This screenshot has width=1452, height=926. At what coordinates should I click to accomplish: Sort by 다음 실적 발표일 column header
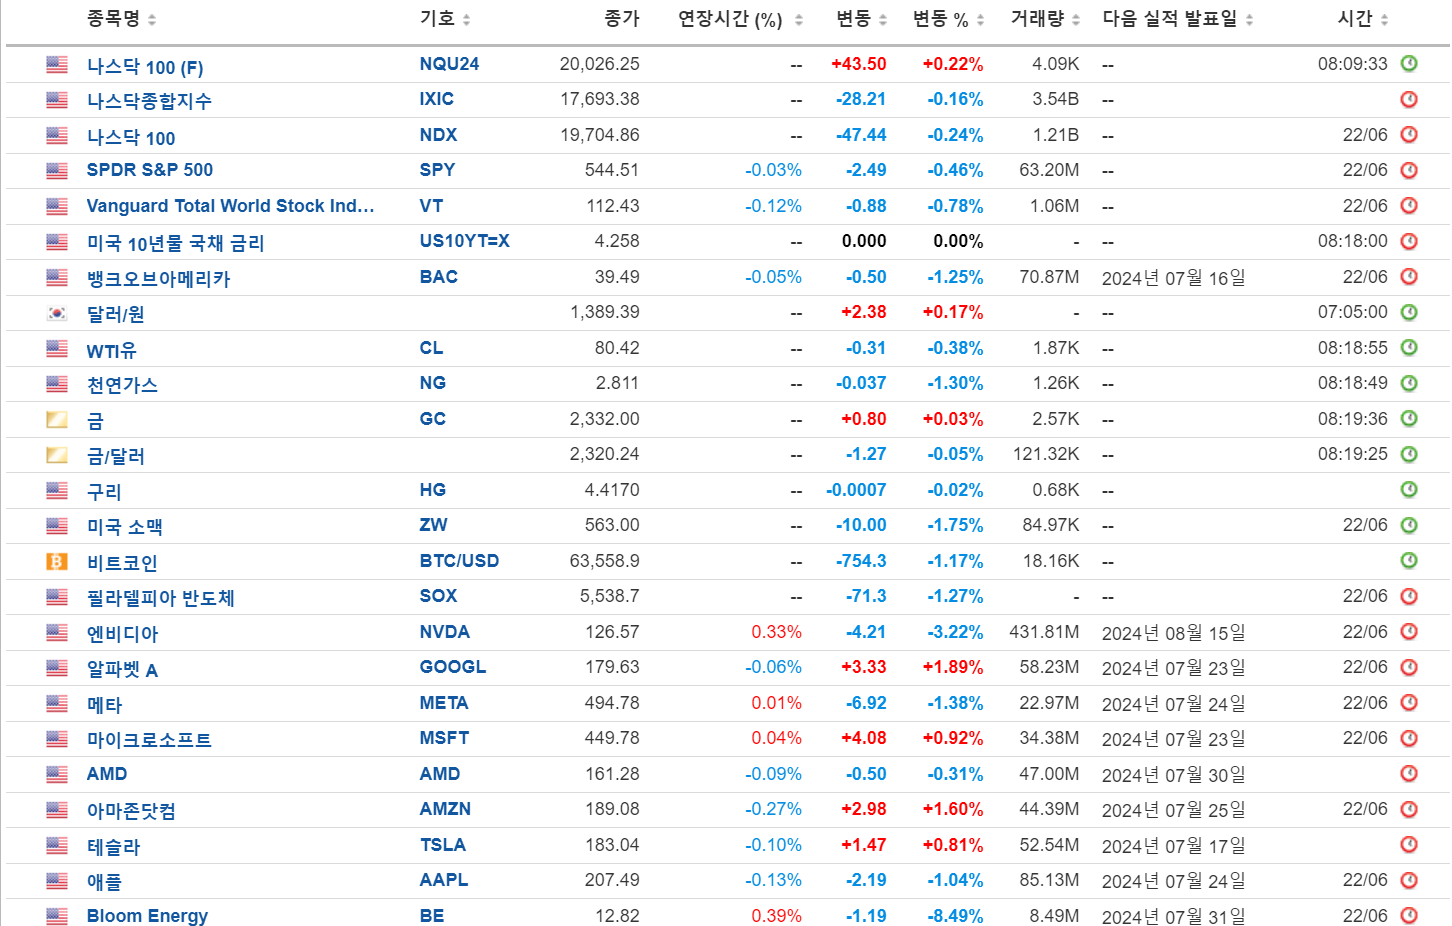[1177, 19]
